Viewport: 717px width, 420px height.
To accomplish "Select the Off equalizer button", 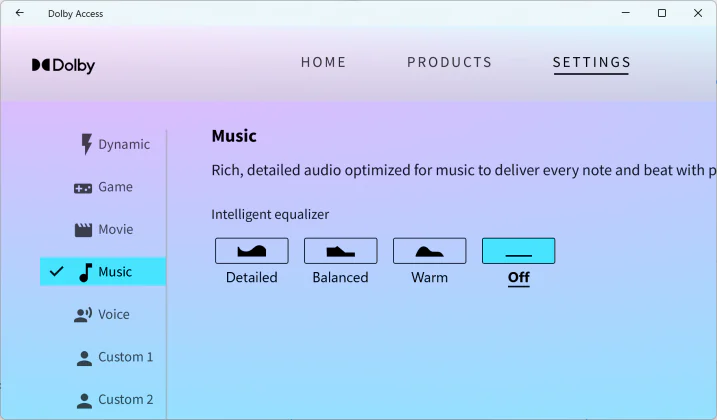I will click(519, 251).
